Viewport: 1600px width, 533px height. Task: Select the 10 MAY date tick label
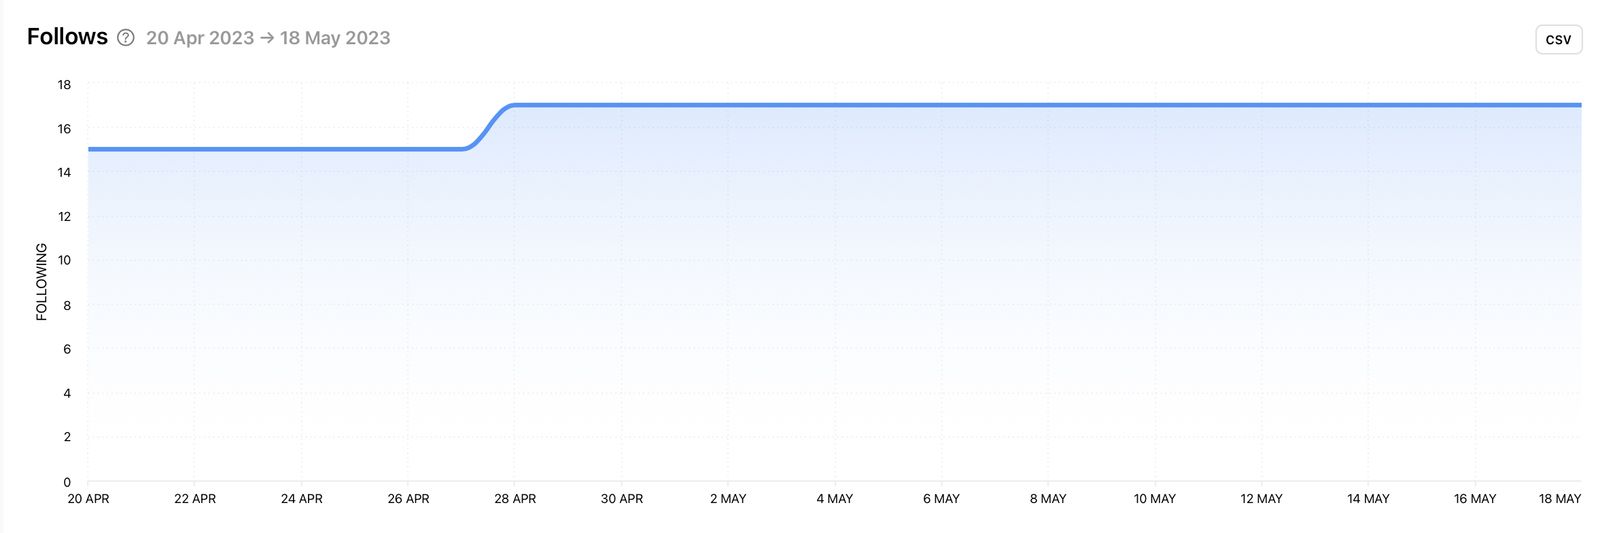click(x=1154, y=498)
